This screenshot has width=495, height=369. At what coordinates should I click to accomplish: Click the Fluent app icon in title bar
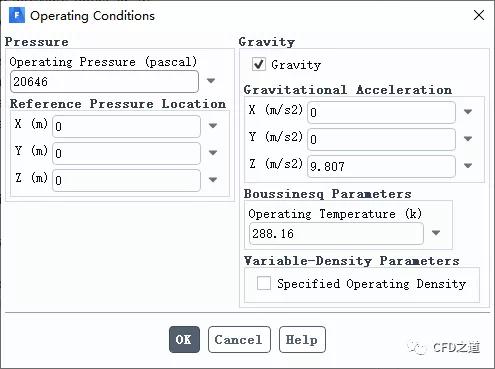pyautogui.click(x=17, y=15)
